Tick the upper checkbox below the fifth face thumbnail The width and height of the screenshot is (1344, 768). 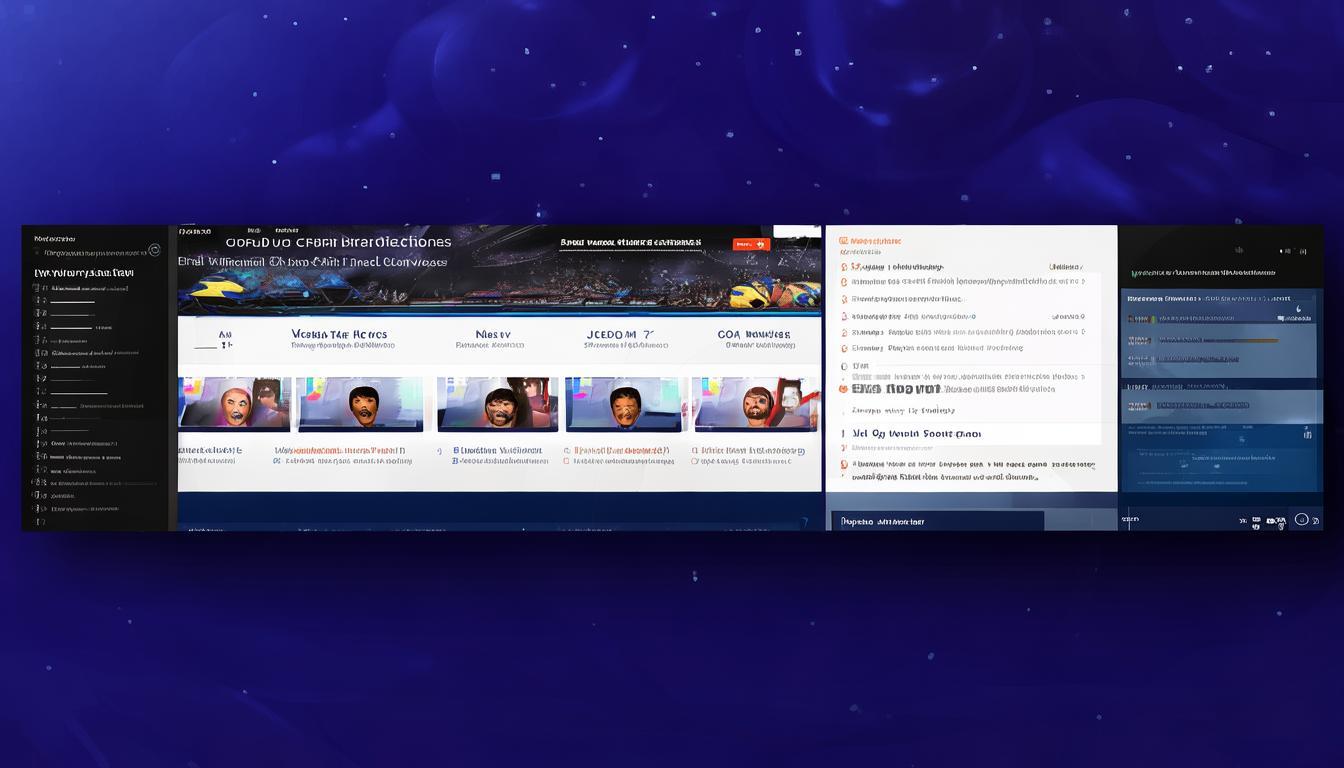pos(694,451)
